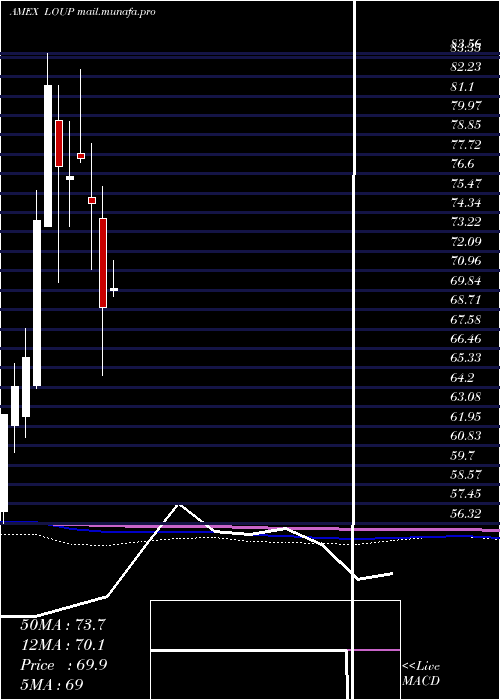Image resolution: width=500 pixels, height=700 pixels.
Task: Click the 66.46 price axis label
Action: [x=466, y=338]
